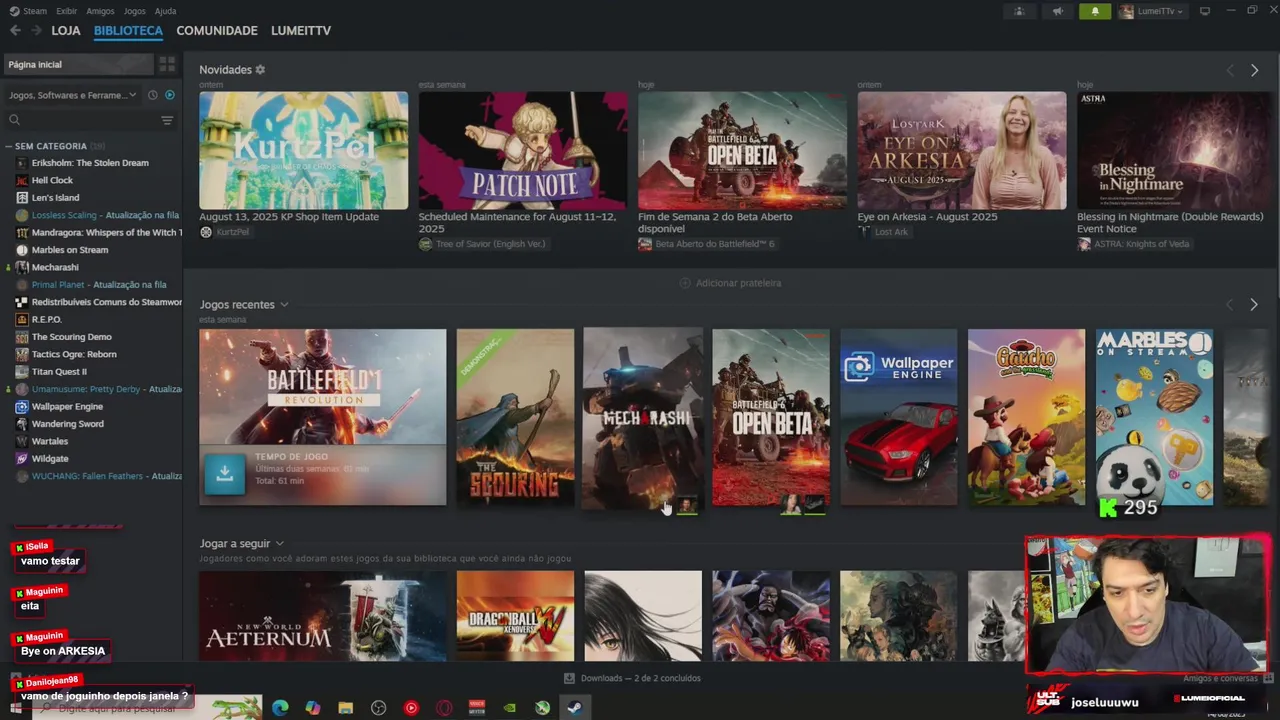This screenshot has height=720, width=1280.
Task: Open the Mecharashi recent game cover
Action: tap(643, 417)
